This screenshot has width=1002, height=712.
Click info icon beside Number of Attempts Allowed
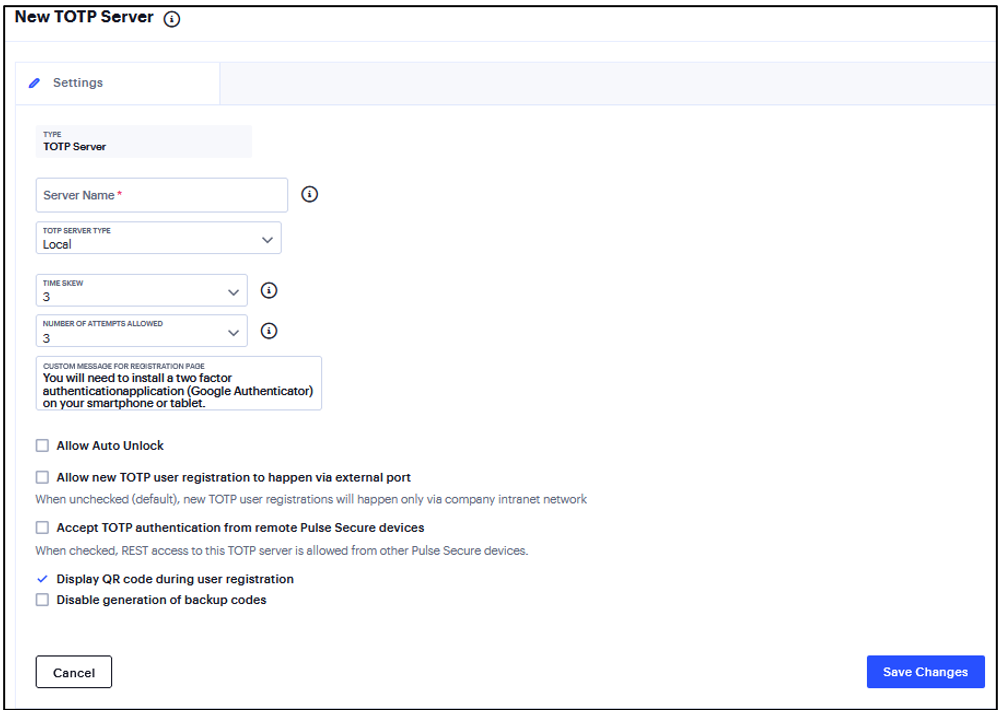click(268, 331)
